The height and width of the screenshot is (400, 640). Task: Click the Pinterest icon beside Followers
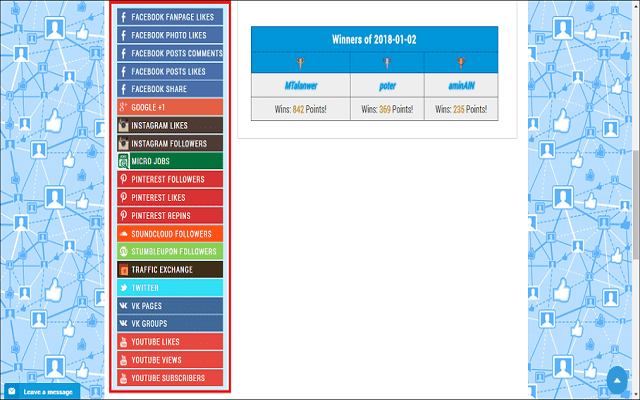(x=123, y=179)
